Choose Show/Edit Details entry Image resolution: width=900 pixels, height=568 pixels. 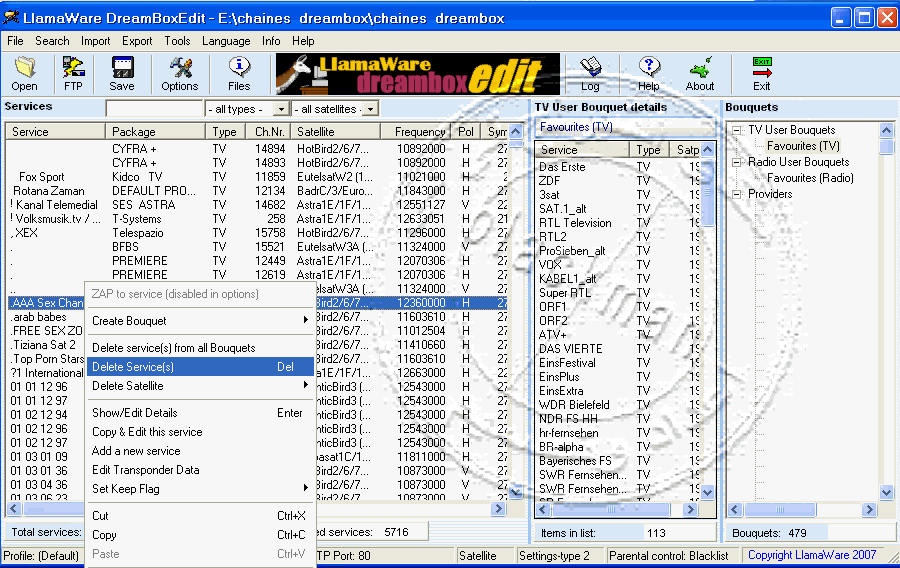click(x=200, y=413)
